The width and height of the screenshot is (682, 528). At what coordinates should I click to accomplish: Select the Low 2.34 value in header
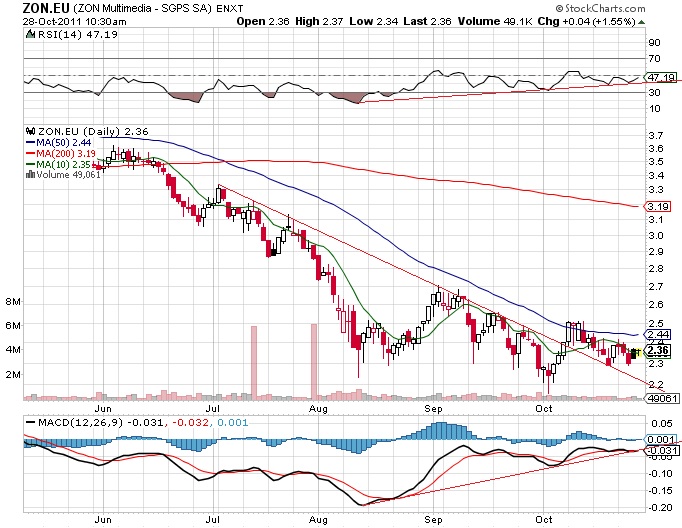373,21
